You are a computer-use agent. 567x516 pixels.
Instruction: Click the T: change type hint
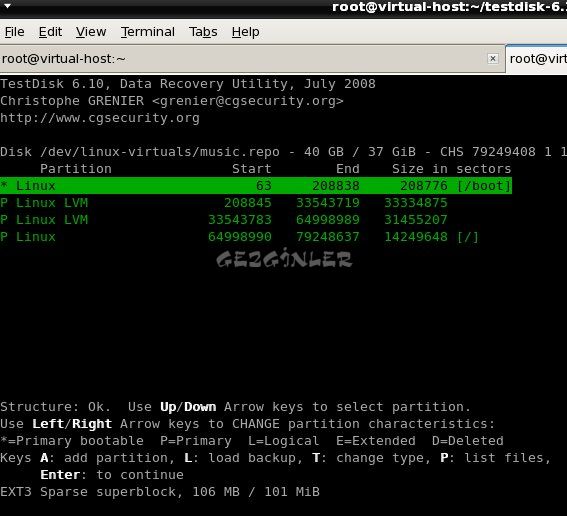372,458
